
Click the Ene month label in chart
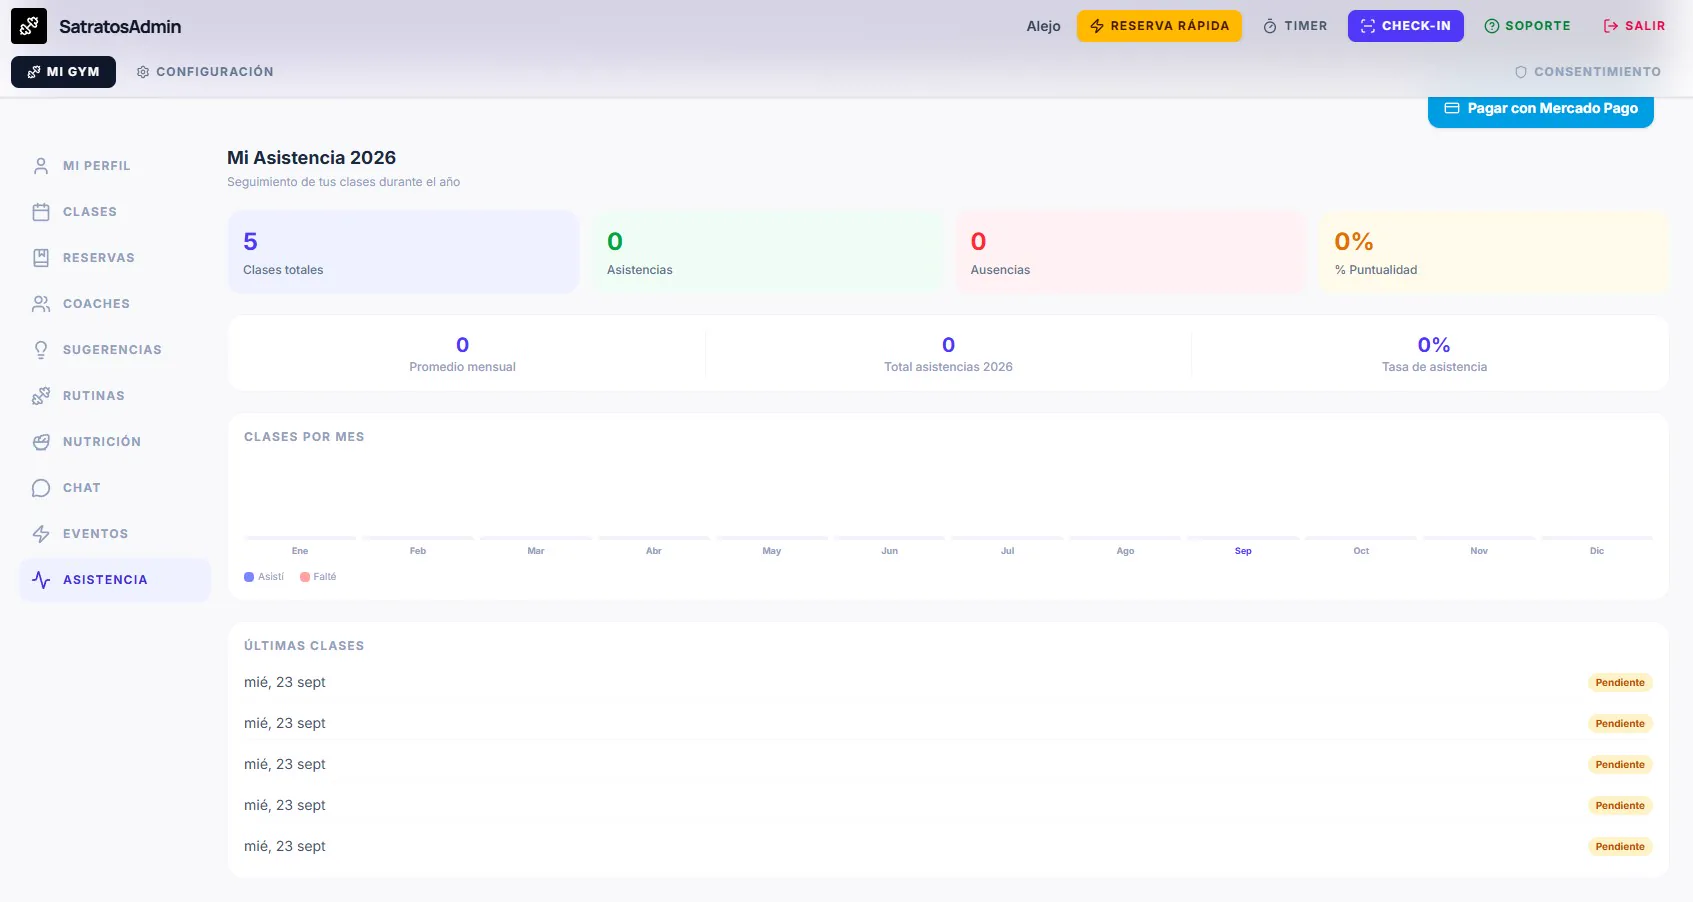click(300, 551)
